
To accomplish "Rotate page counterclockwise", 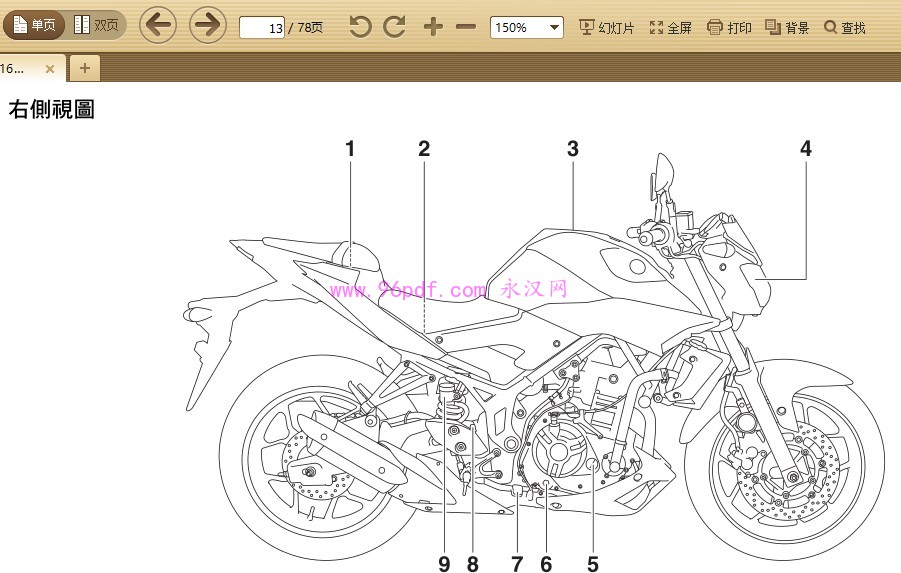I will click(x=360, y=27).
